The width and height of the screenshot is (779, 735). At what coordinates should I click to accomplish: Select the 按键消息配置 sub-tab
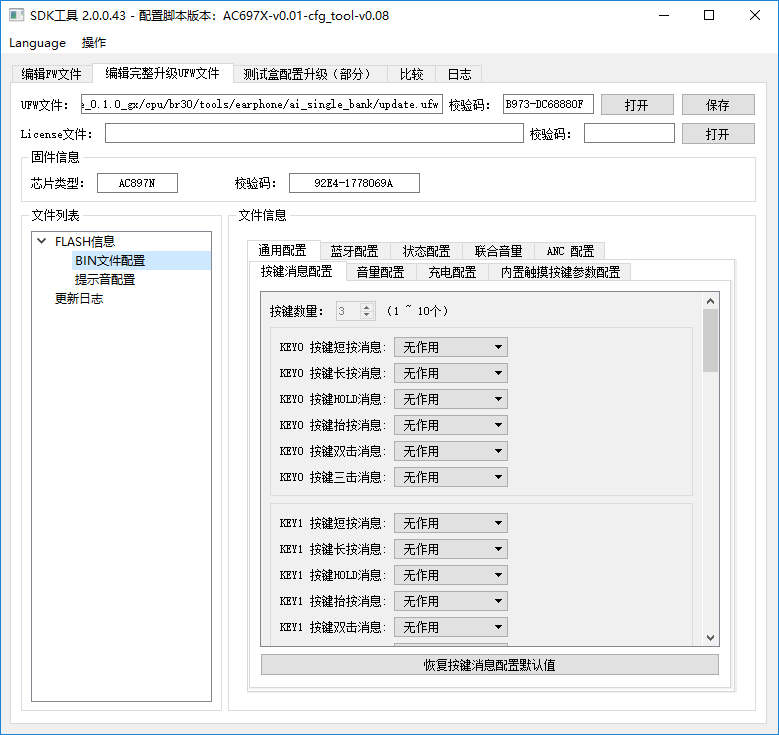click(297, 271)
